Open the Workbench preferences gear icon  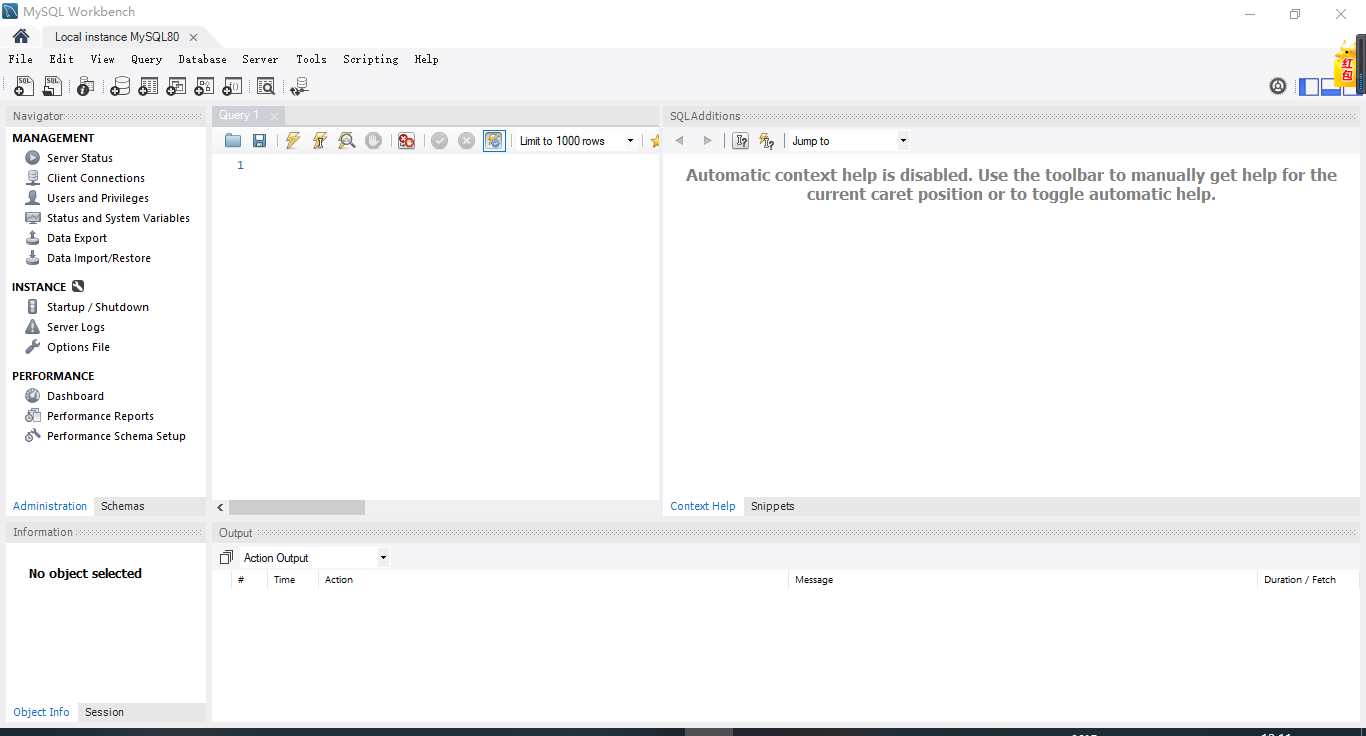(x=1278, y=86)
